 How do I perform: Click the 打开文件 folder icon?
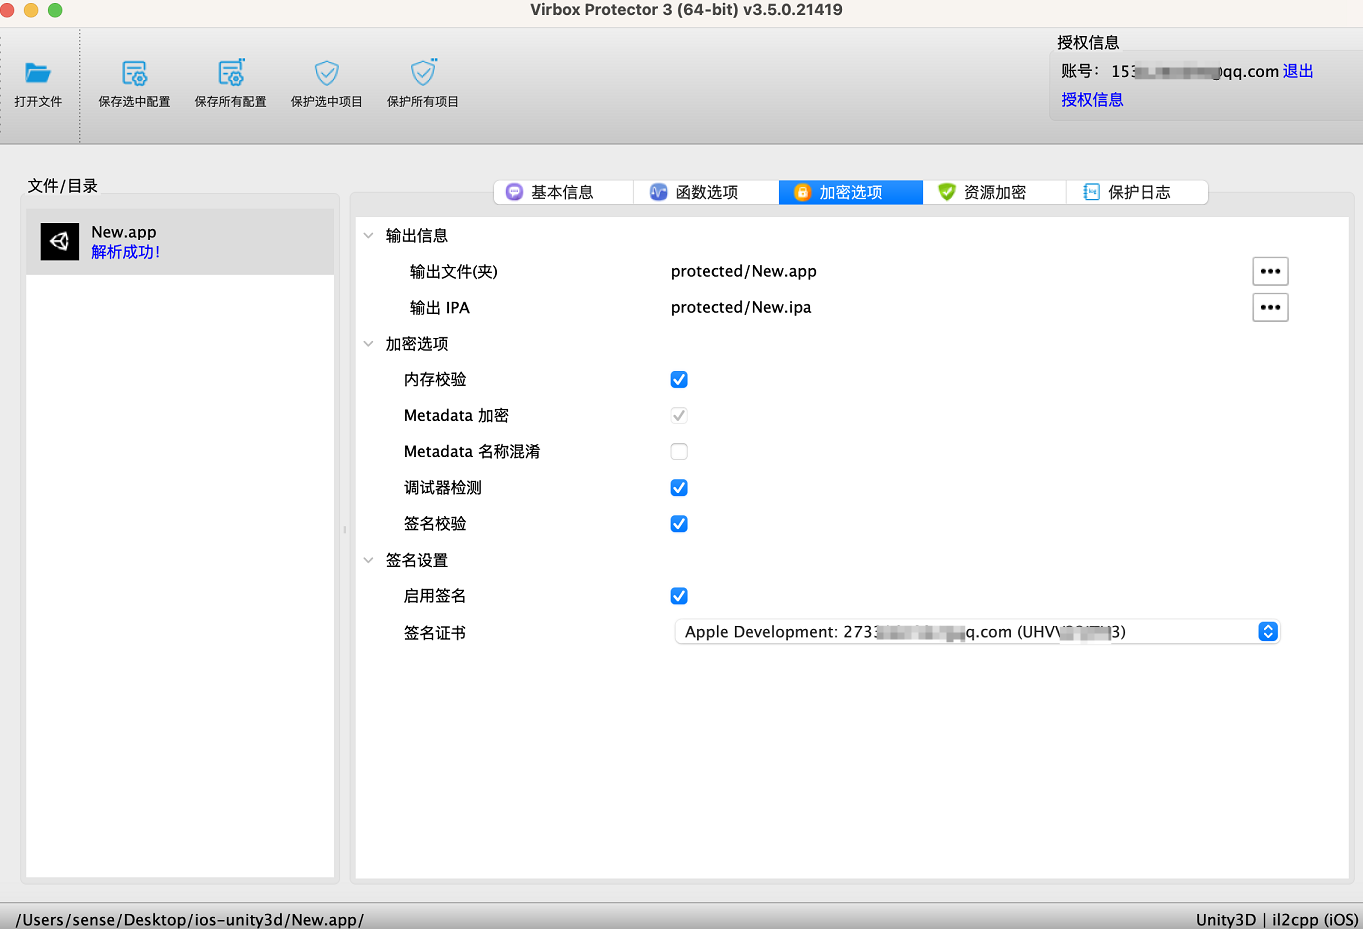pos(38,73)
